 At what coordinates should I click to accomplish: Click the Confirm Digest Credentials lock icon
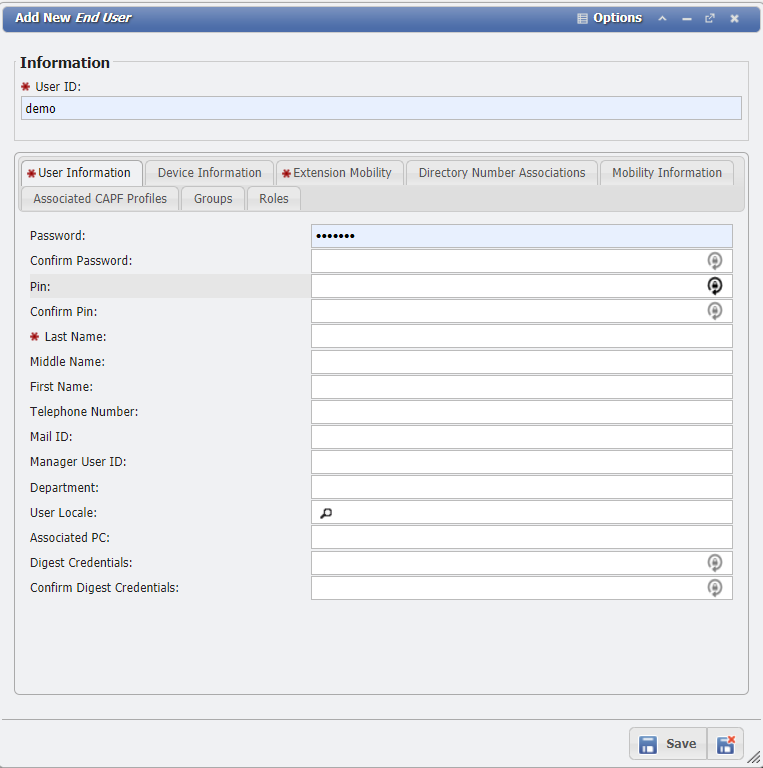coord(714,588)
